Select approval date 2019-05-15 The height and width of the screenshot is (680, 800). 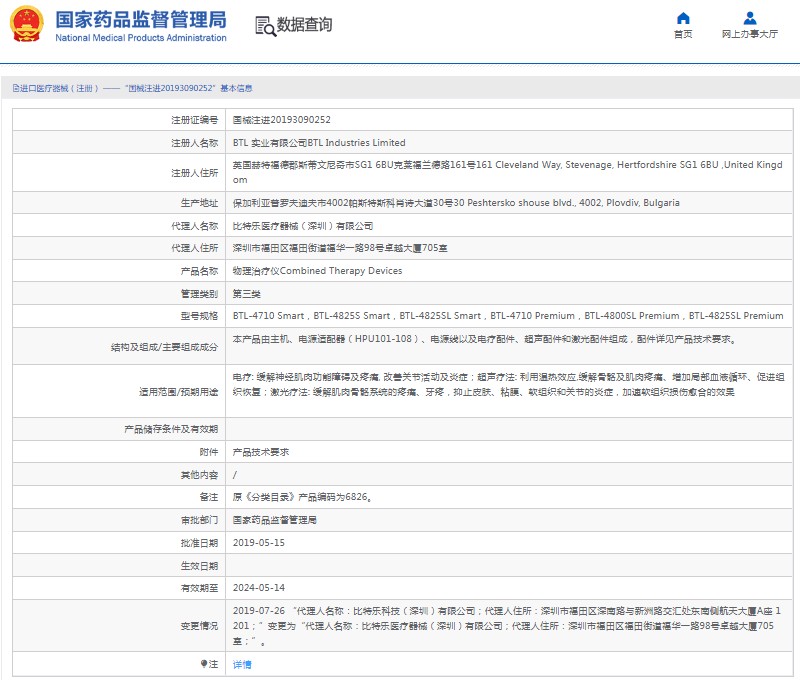(x=259, y=543)
